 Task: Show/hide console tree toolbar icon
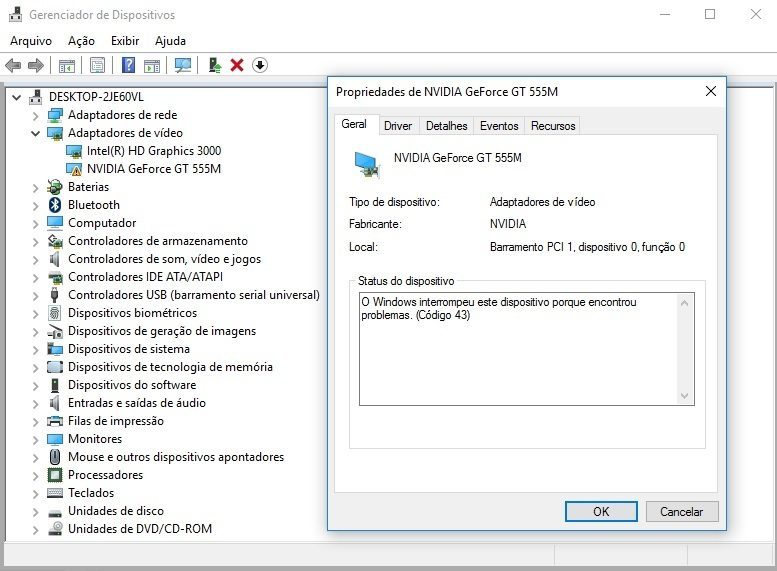point(66,65)
